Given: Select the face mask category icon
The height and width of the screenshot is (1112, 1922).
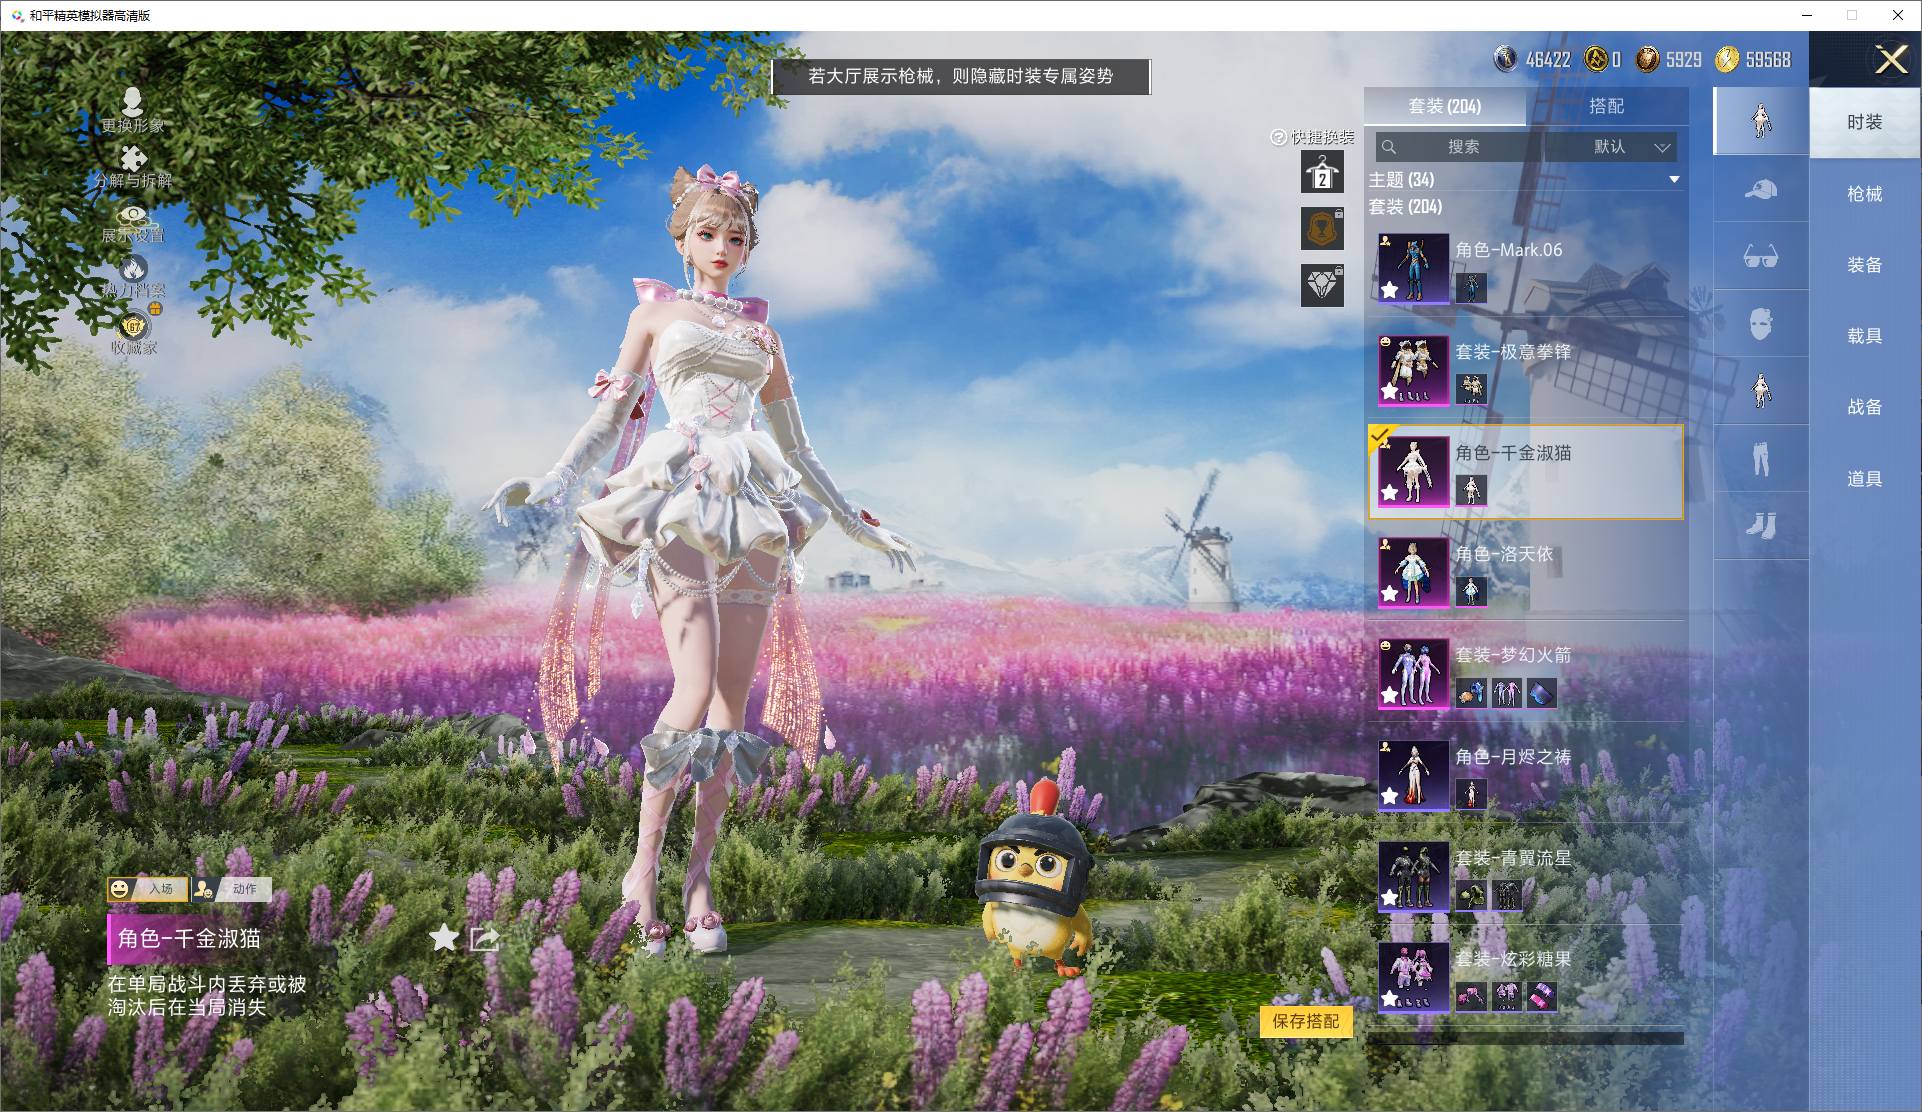Looking at the screenshot, I should click(x=1761, y=324).
